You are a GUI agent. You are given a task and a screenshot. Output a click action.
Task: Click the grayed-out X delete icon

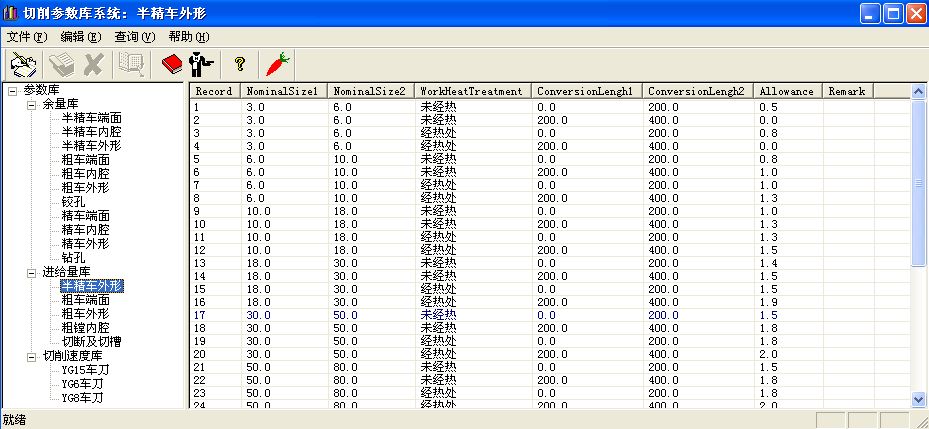(93, 64)
